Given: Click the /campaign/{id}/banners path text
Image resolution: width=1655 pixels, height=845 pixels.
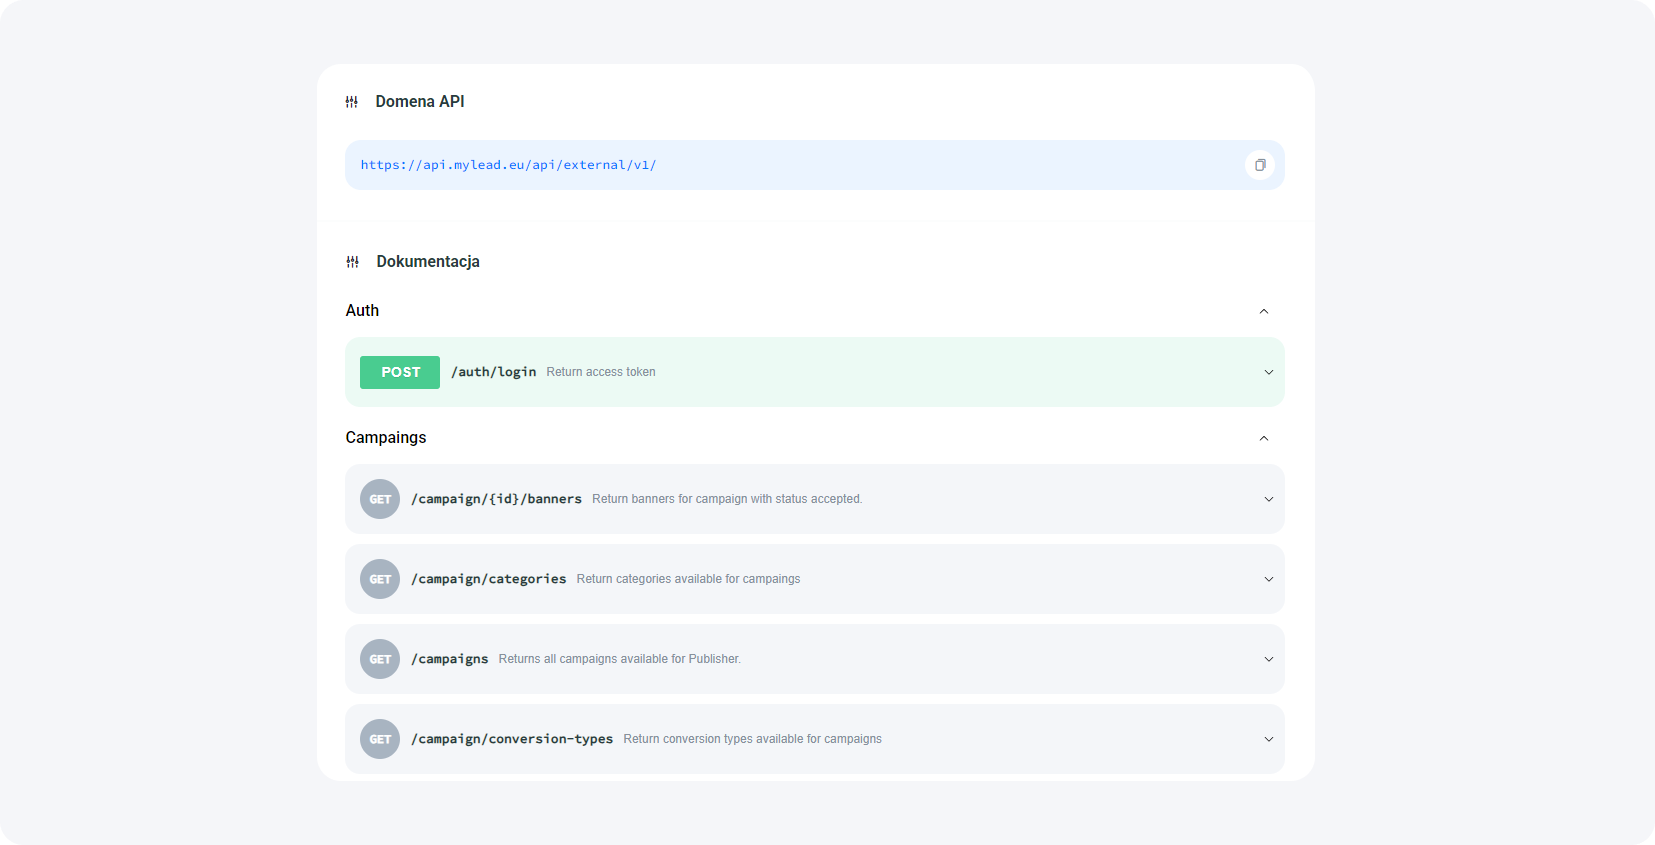Looking at the screenshot, I should (496, 499).
